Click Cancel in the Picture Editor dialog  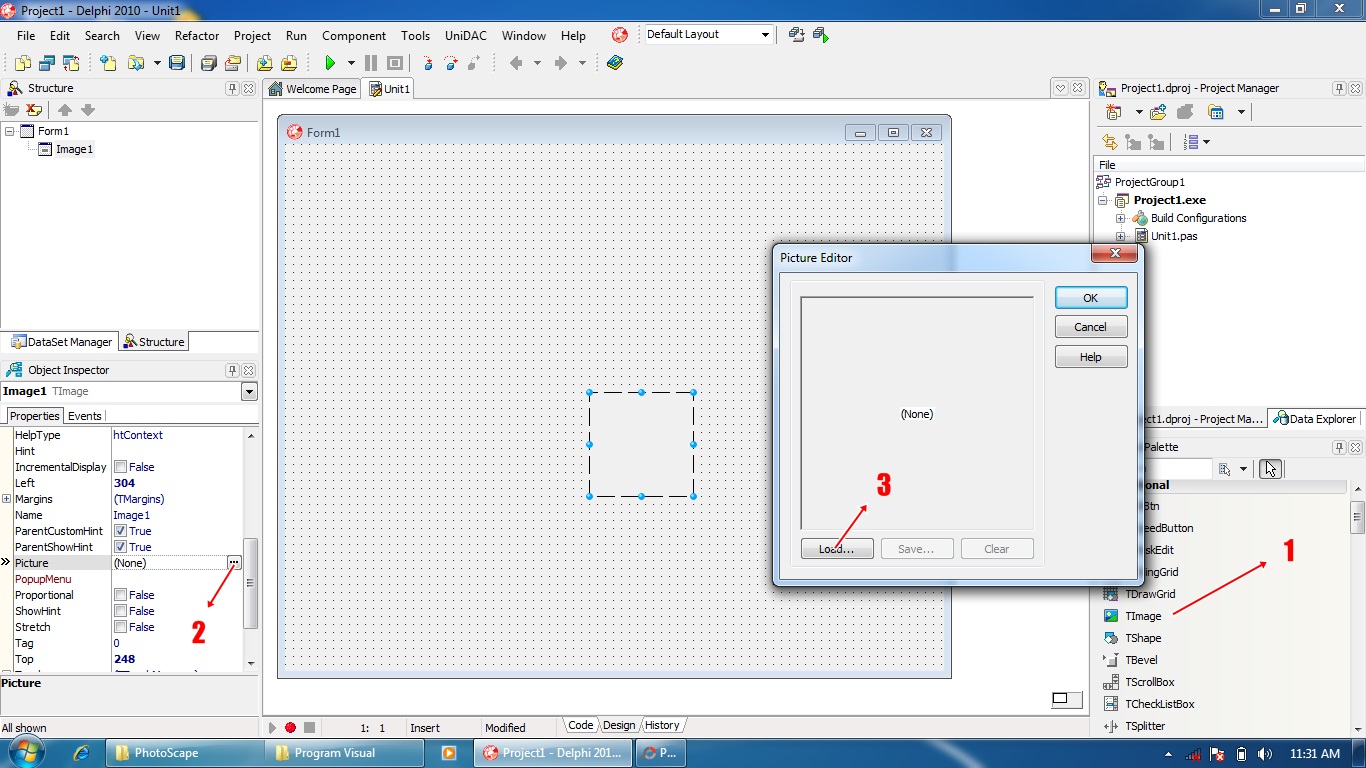pos(1091,327)
